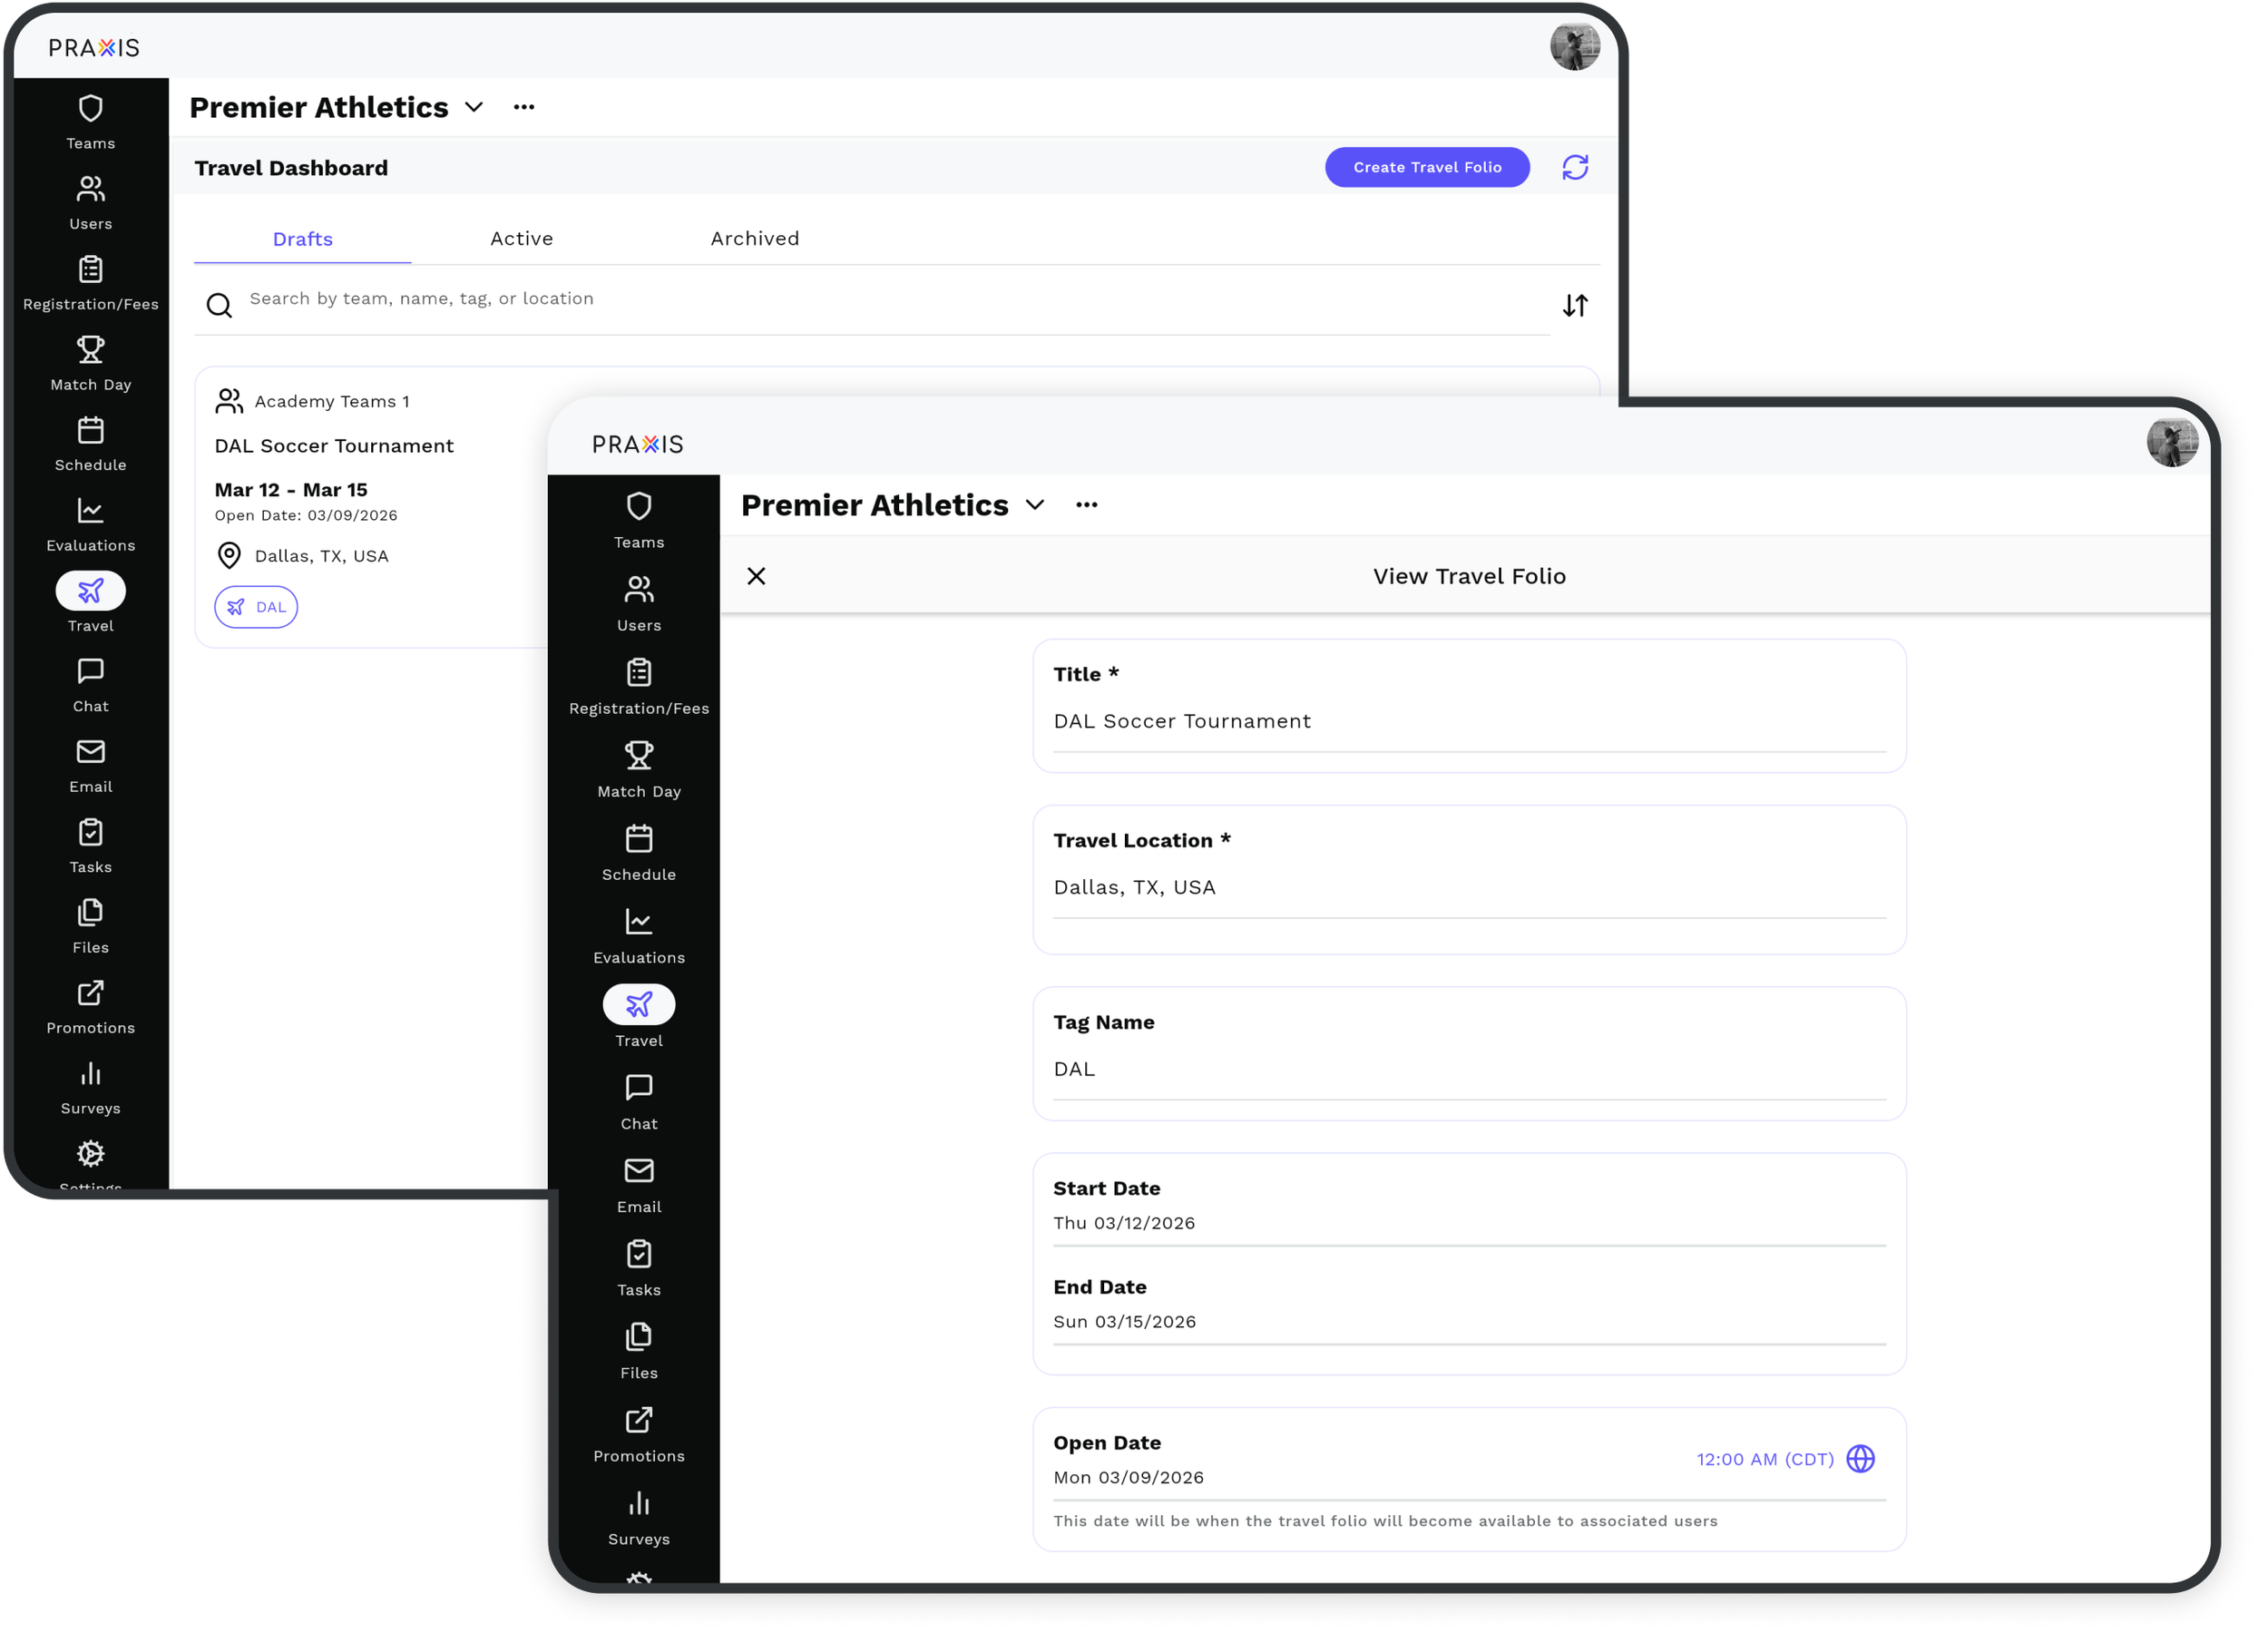2268x1643 pixels.
Task: Select the DAL tag chip on the card
Action: [256, 607]
